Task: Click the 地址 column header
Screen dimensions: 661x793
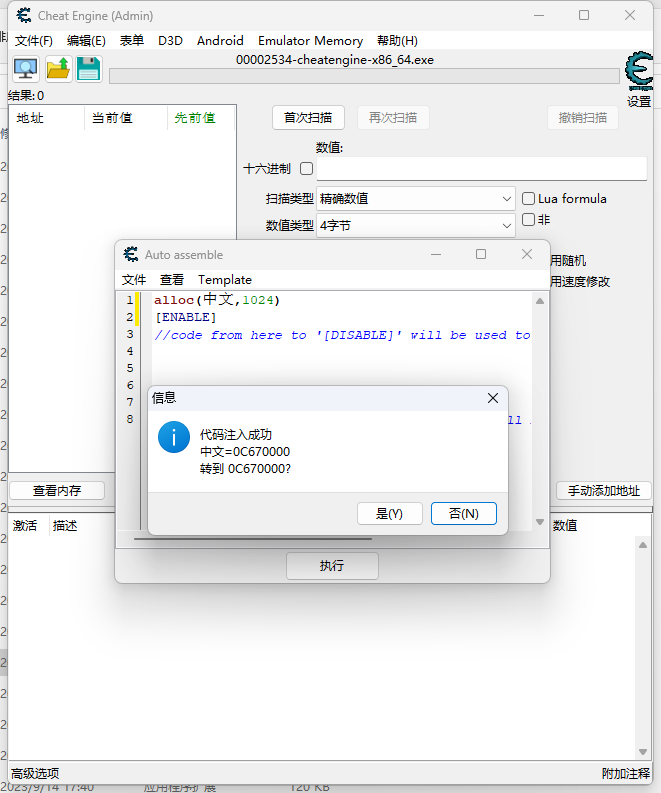Action: click(x=48, y=118)
